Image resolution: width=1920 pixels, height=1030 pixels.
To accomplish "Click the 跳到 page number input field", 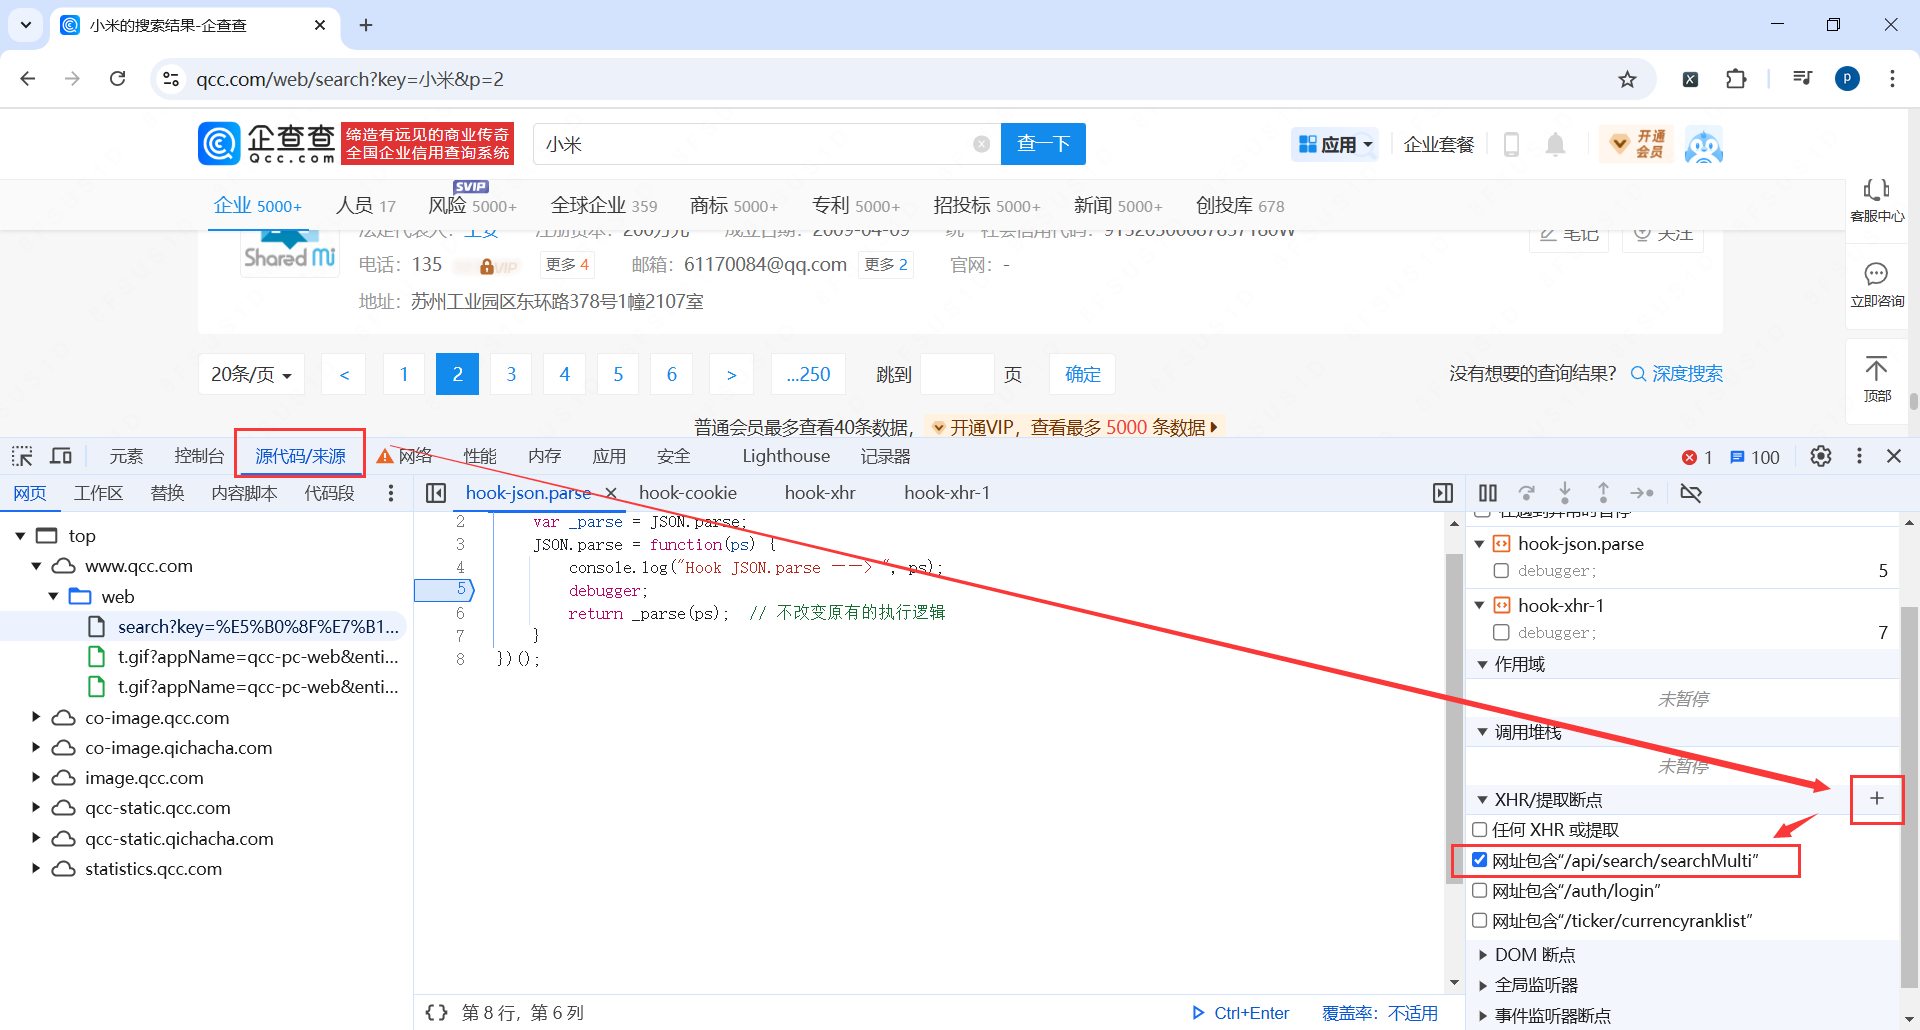I will [x=957, y=374].
